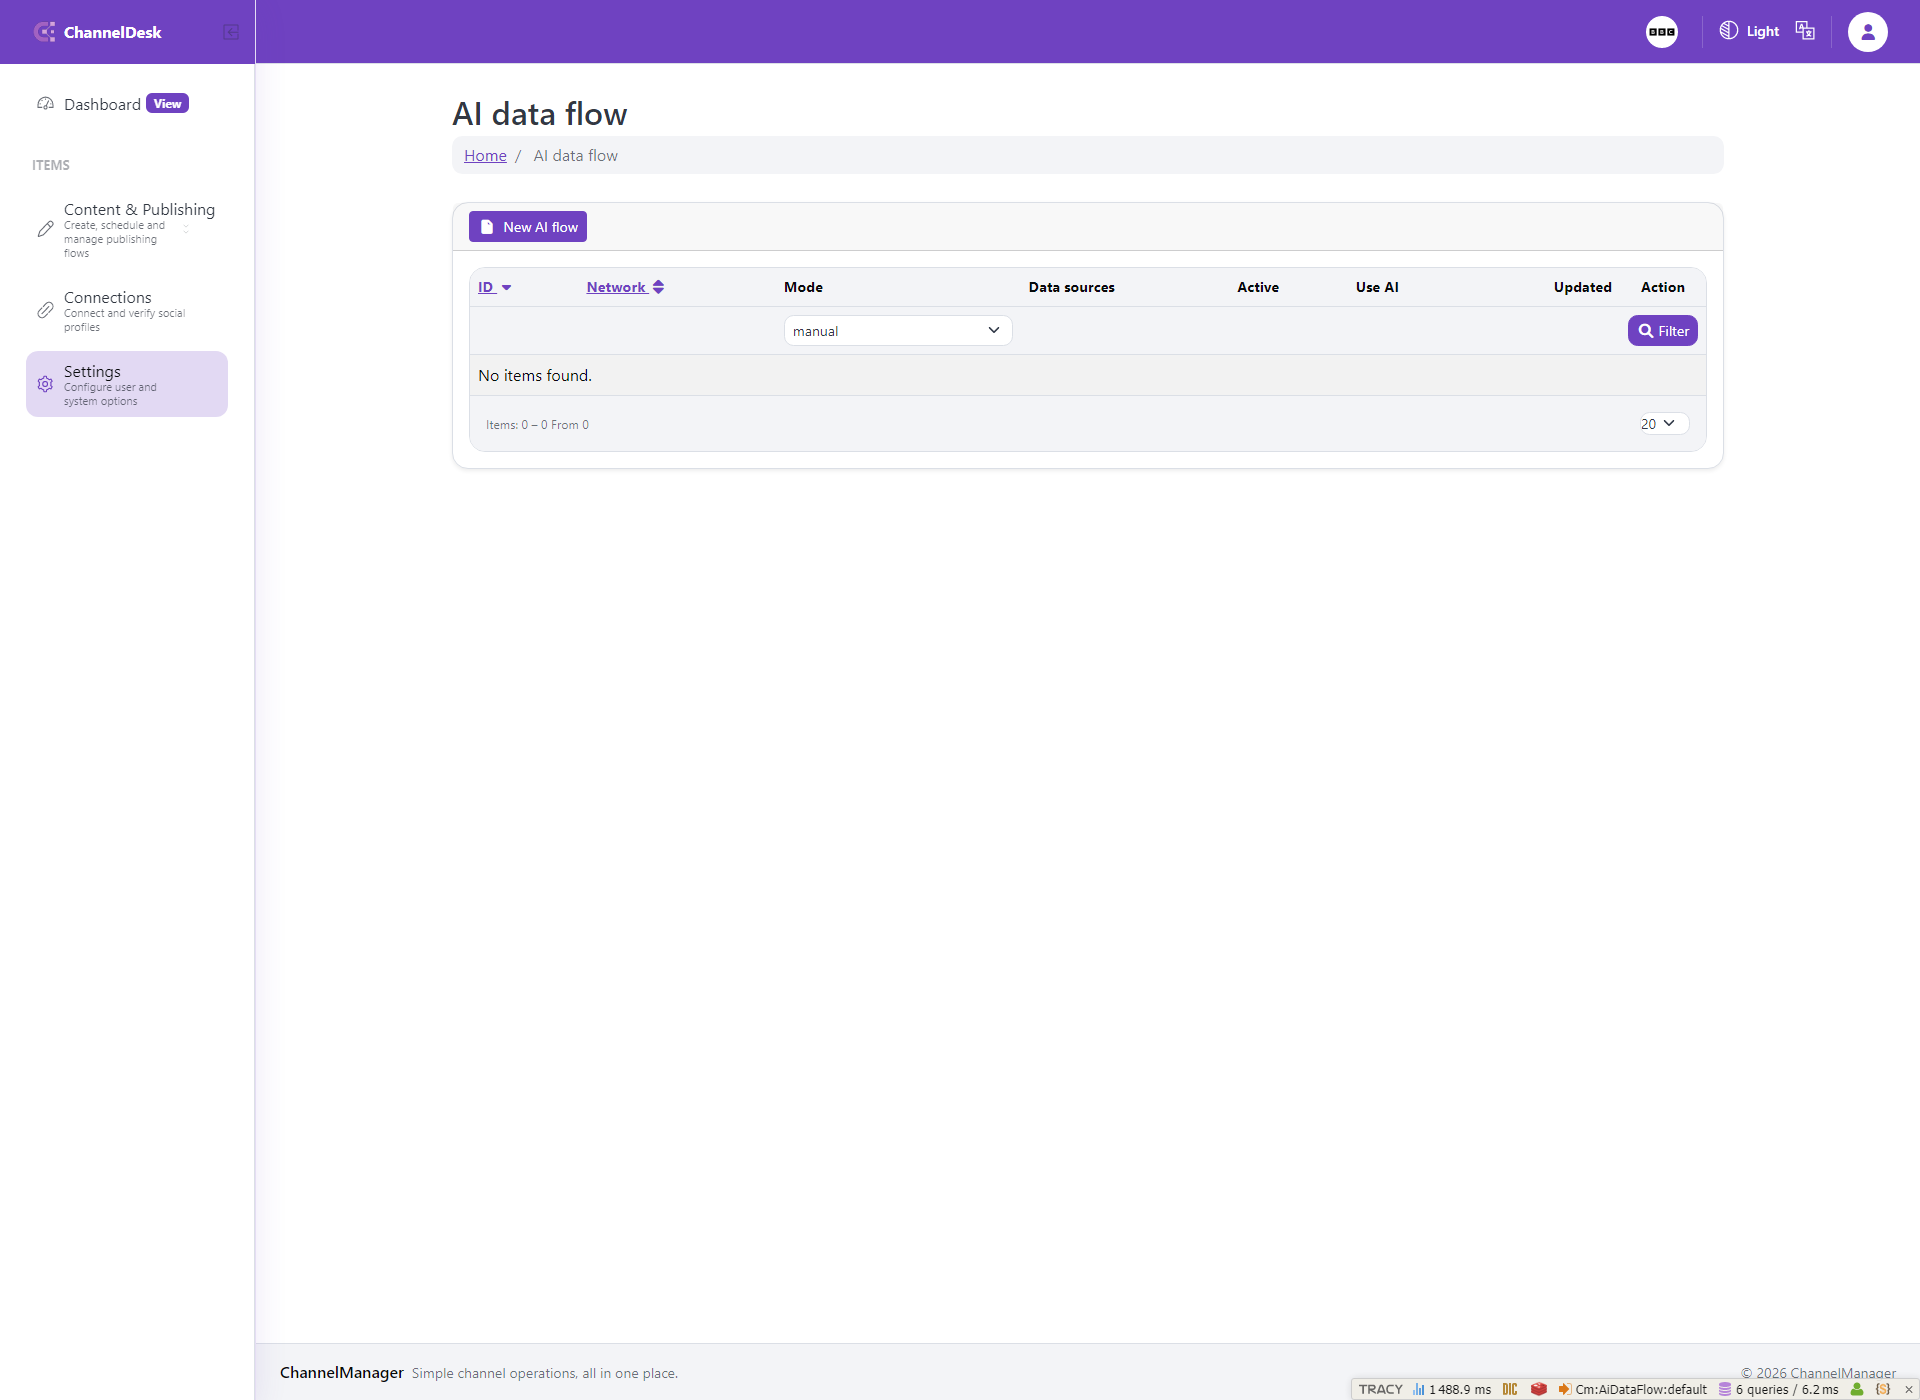This screenshot has width=1920, height=1400.
Task: Click the Active column header
Action: pos(1258,287)
